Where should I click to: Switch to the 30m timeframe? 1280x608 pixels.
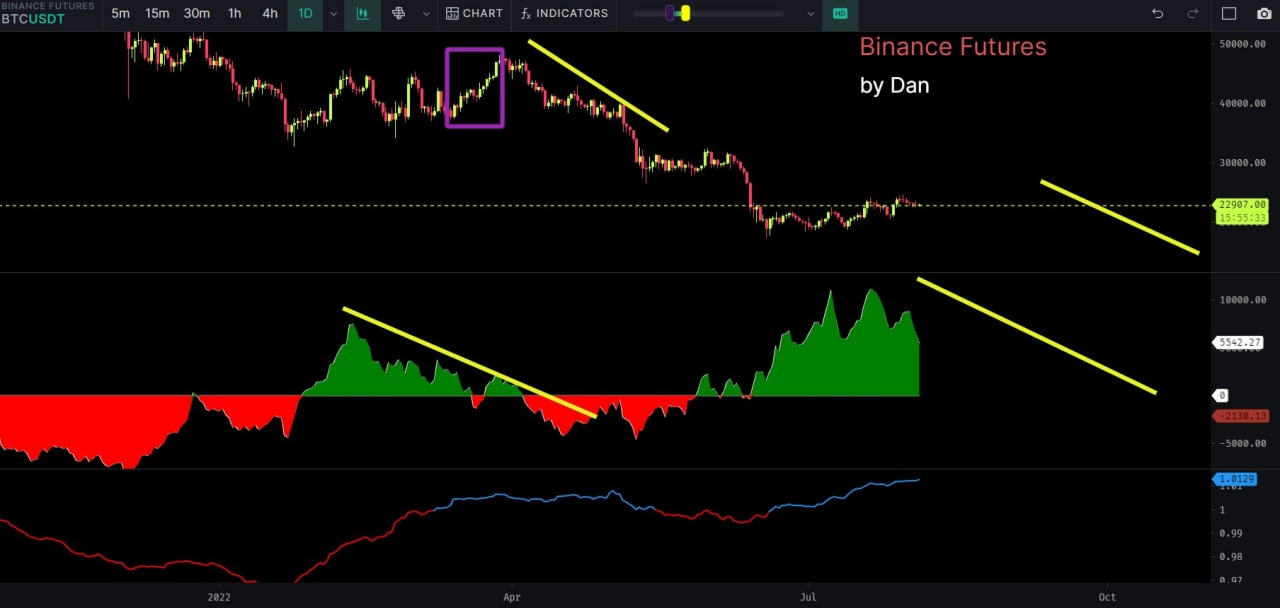(197, 14)
